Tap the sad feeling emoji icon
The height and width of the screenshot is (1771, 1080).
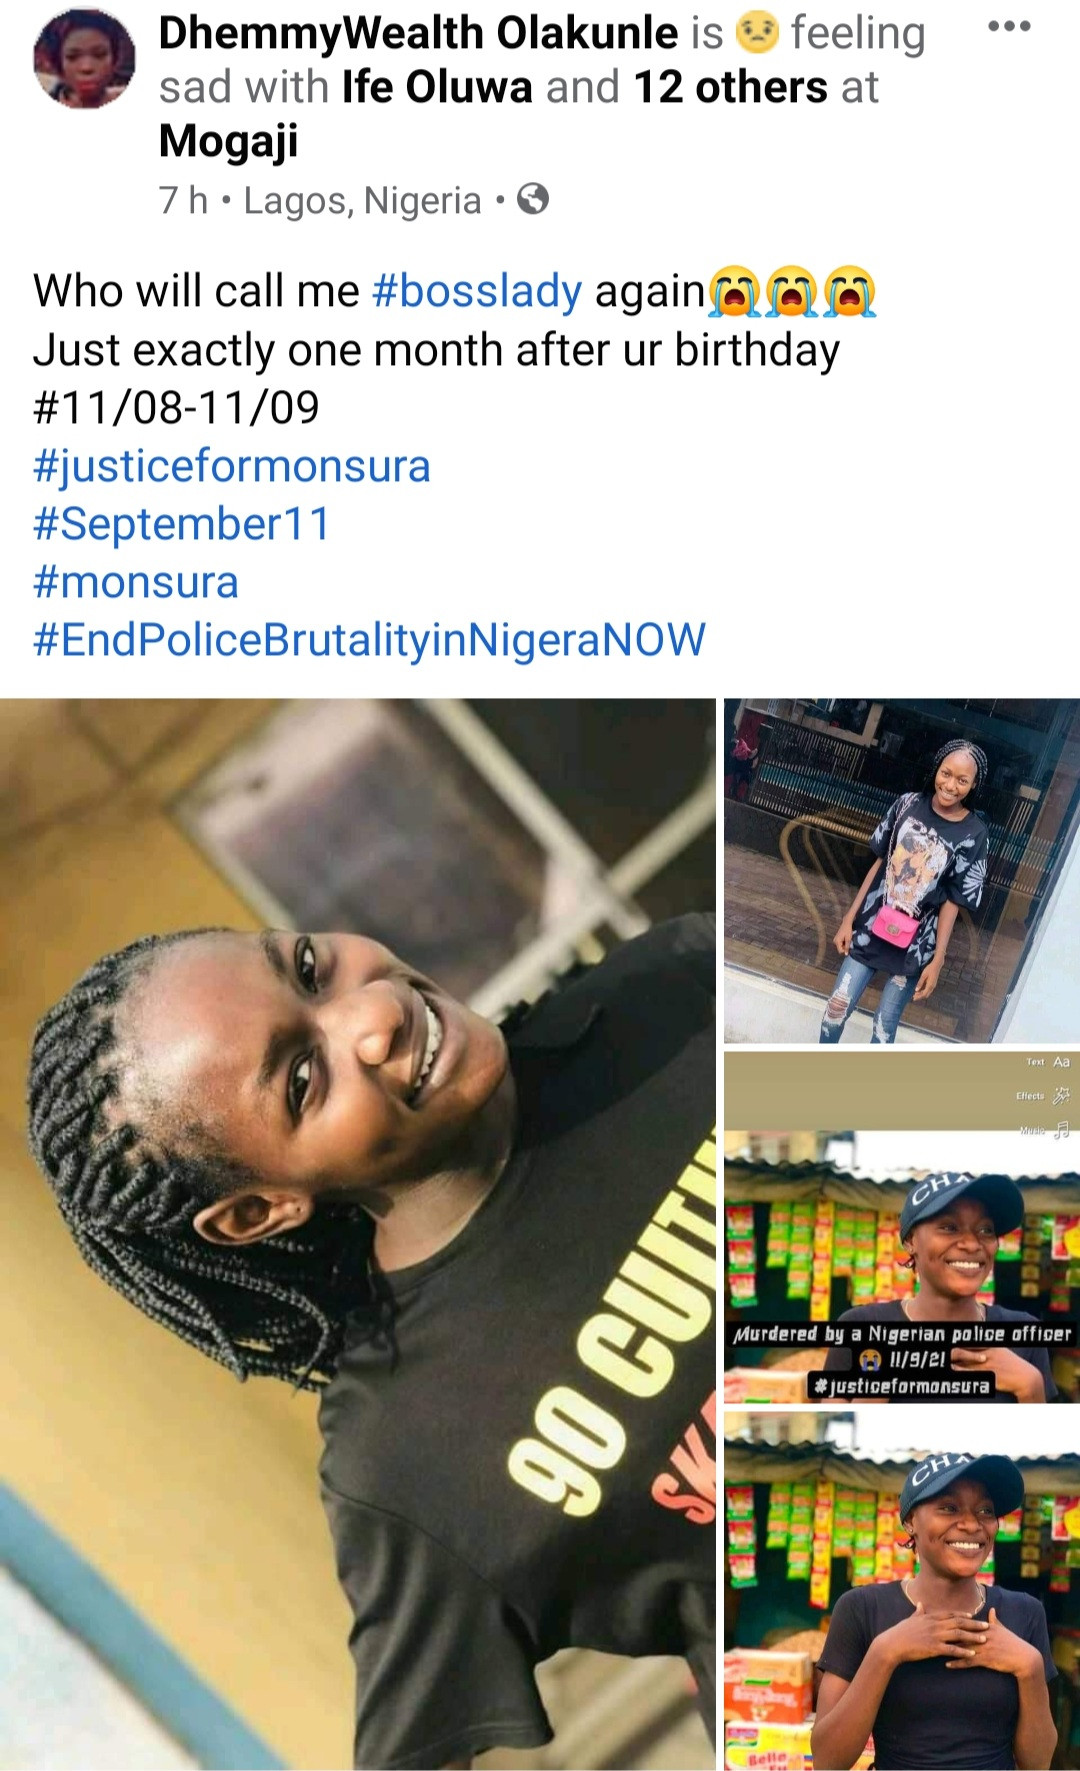coord(757,33)
